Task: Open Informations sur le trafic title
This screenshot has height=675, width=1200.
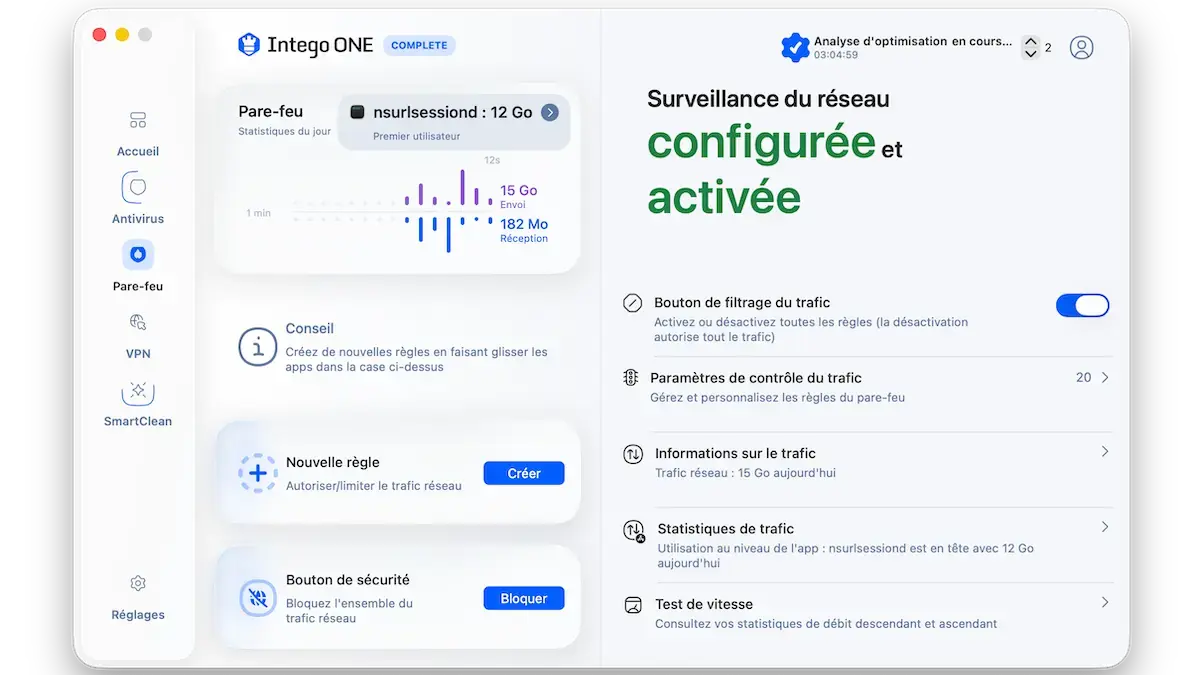Action: [x=735, y=453]
